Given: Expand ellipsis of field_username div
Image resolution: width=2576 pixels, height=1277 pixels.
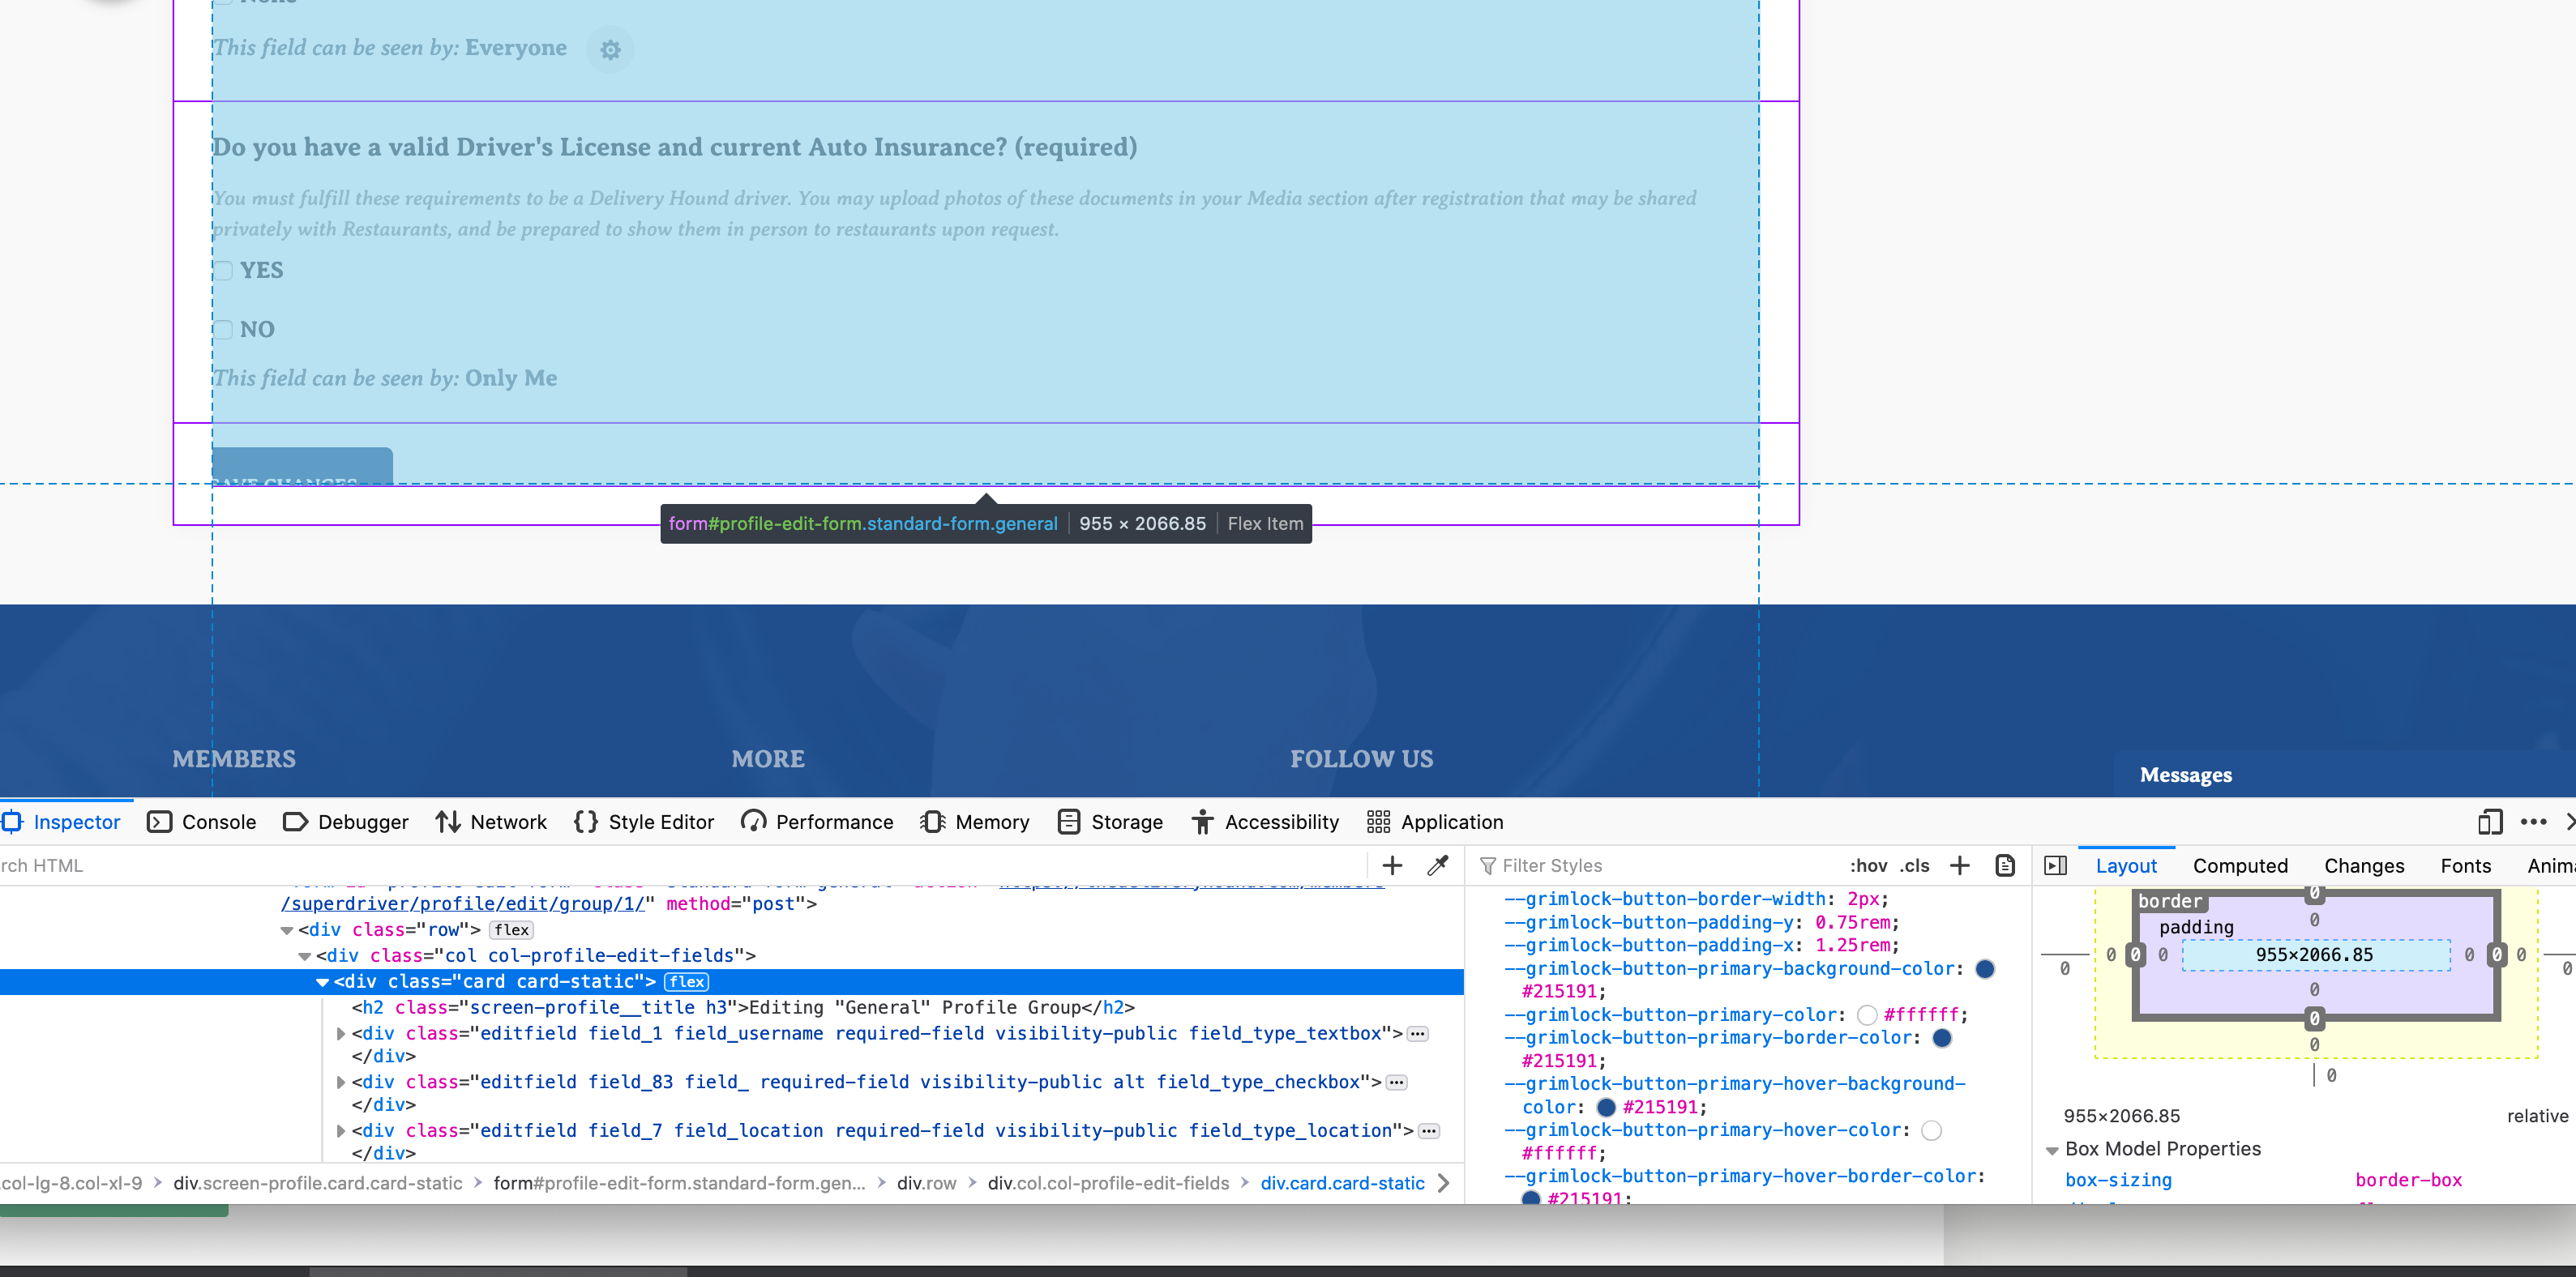Looking at the screenshot, I should pos(1417,1034).
